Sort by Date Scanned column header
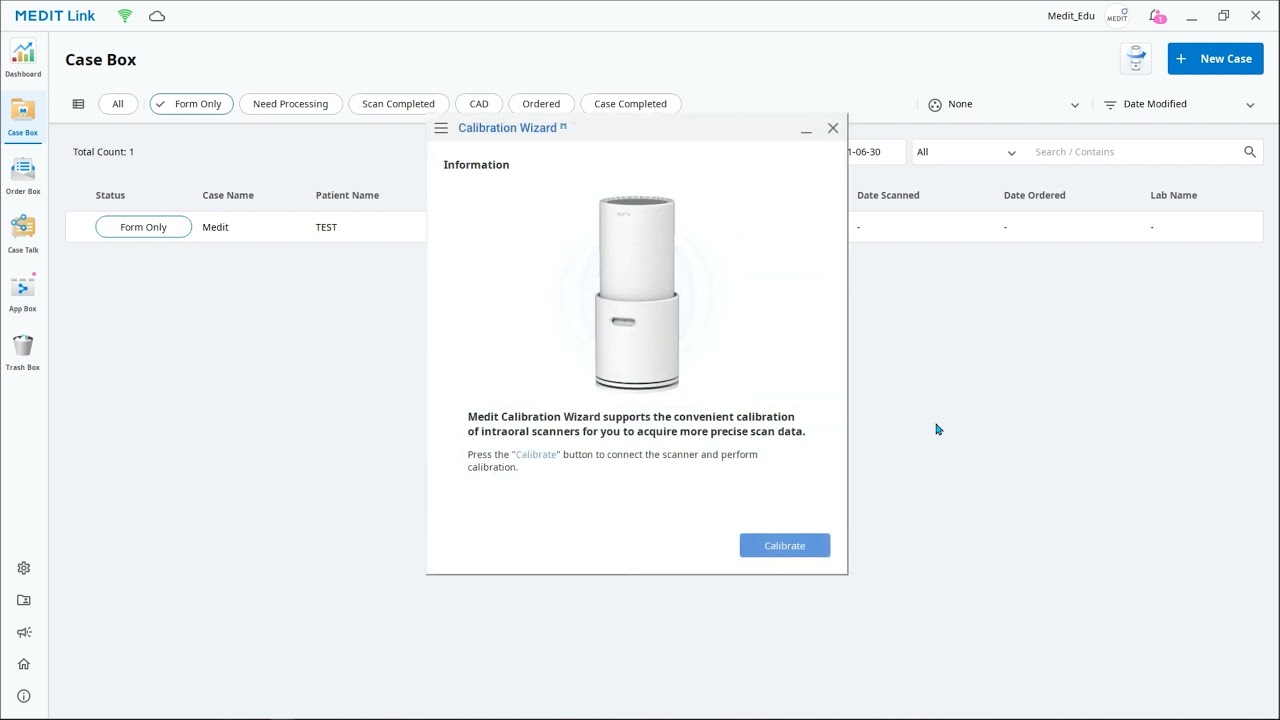Screen dimensions: 1280x720 888,195
